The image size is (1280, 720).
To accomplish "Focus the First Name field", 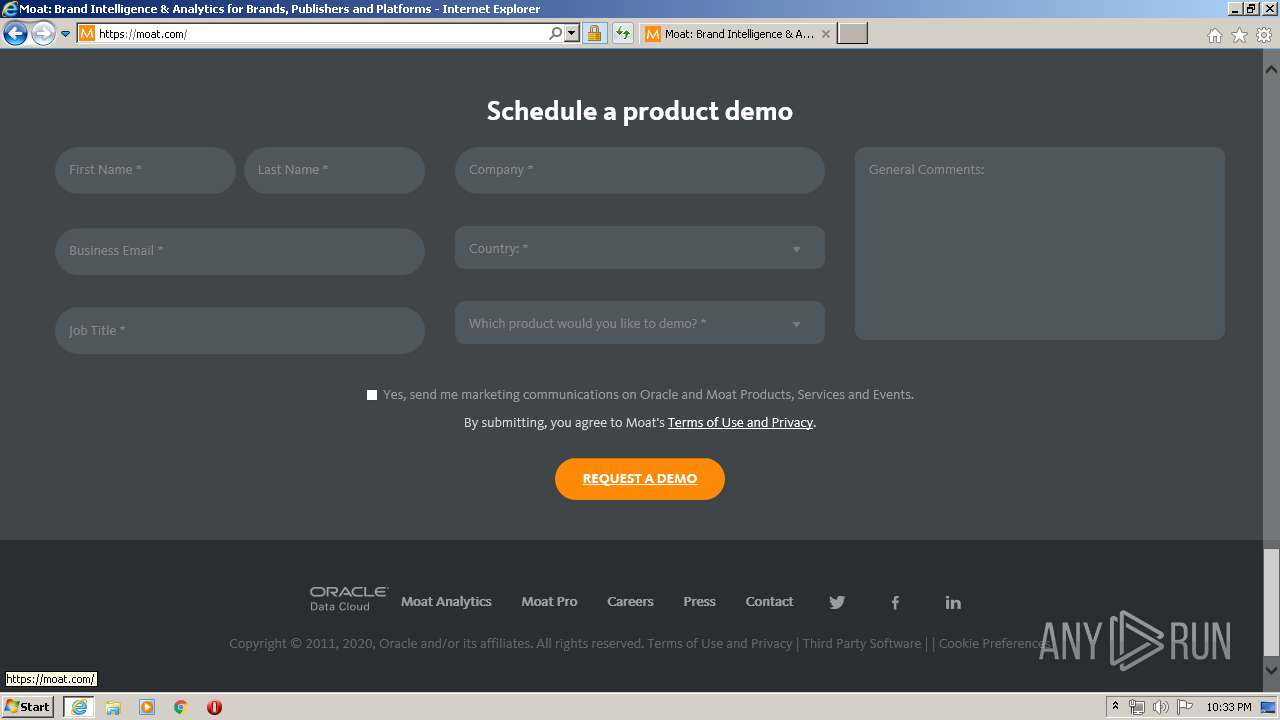I will click(145, 170).
